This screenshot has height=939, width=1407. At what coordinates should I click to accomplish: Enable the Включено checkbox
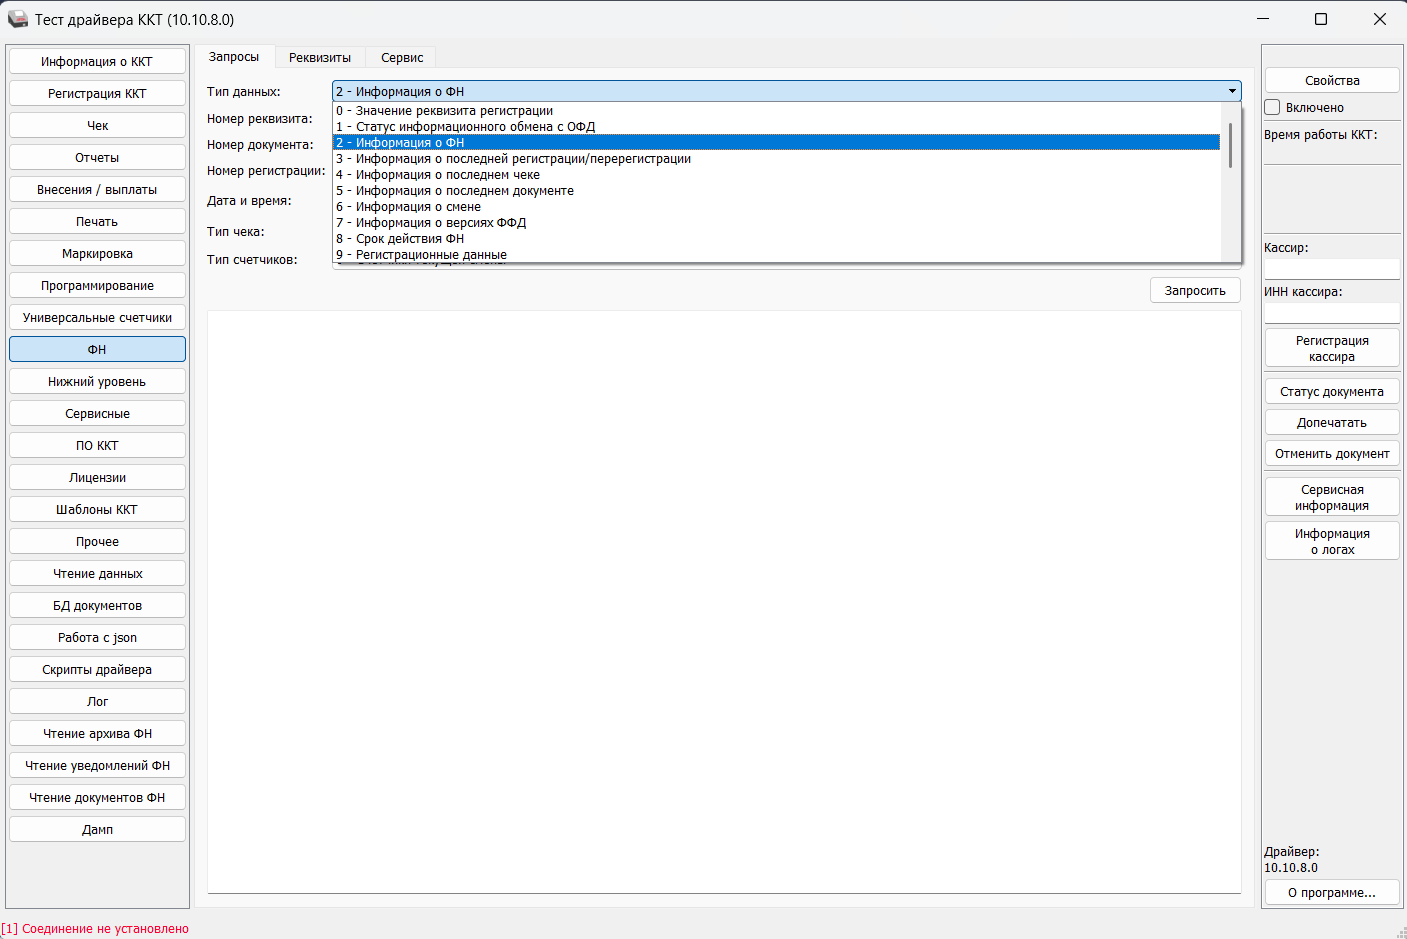[x=1273, y=107]
